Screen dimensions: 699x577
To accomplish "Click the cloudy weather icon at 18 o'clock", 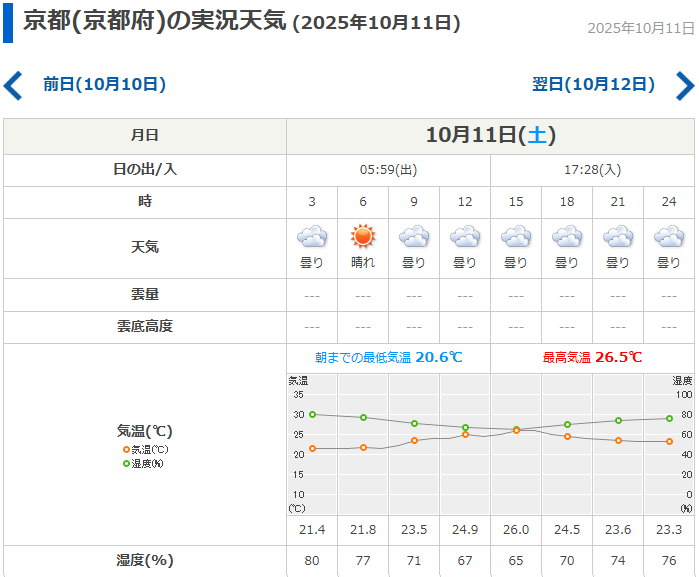I will click(567, 238).
